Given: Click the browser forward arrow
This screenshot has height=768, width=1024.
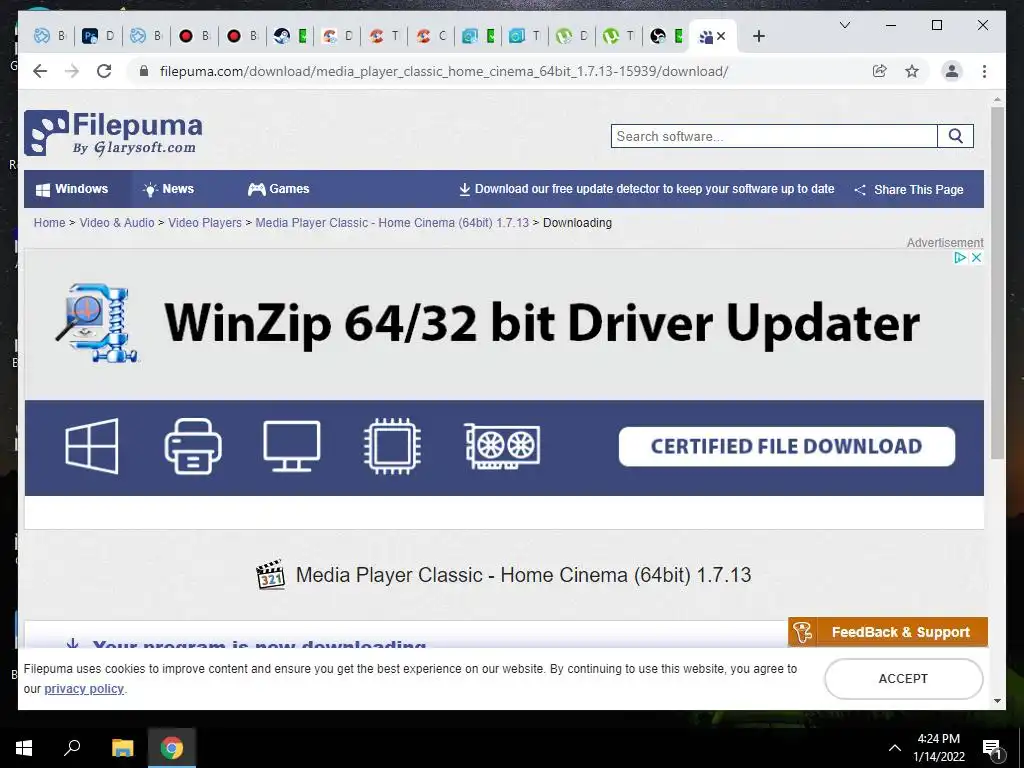Looking at the screenshot, I should coord(72,71).
